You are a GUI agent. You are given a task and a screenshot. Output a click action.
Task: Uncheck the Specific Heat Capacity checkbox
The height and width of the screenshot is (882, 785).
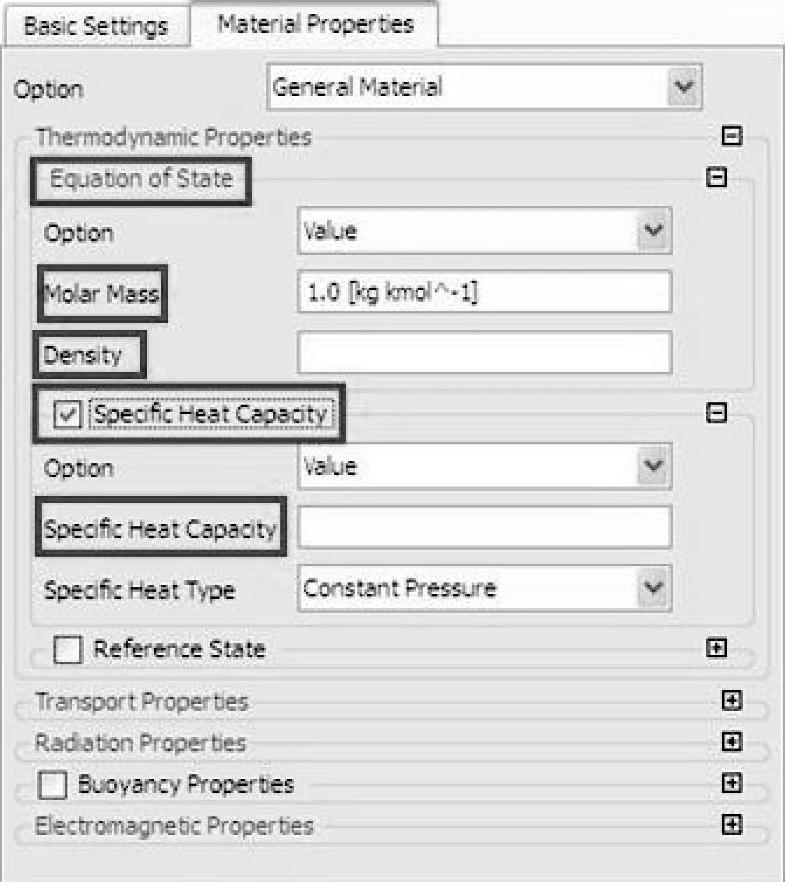point(66,413)
